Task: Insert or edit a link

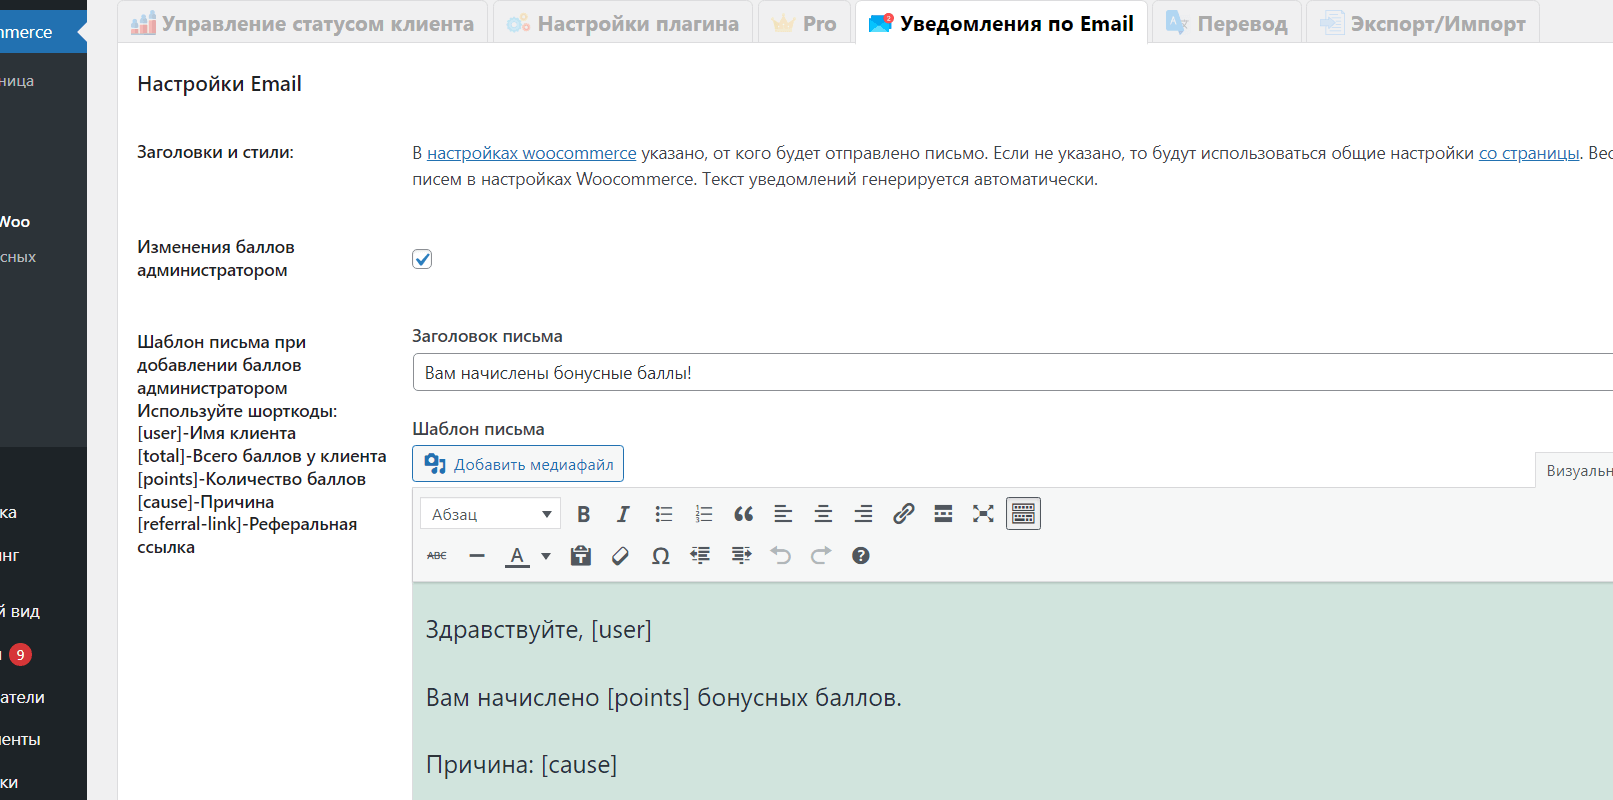Action: (x=903, y=514)
